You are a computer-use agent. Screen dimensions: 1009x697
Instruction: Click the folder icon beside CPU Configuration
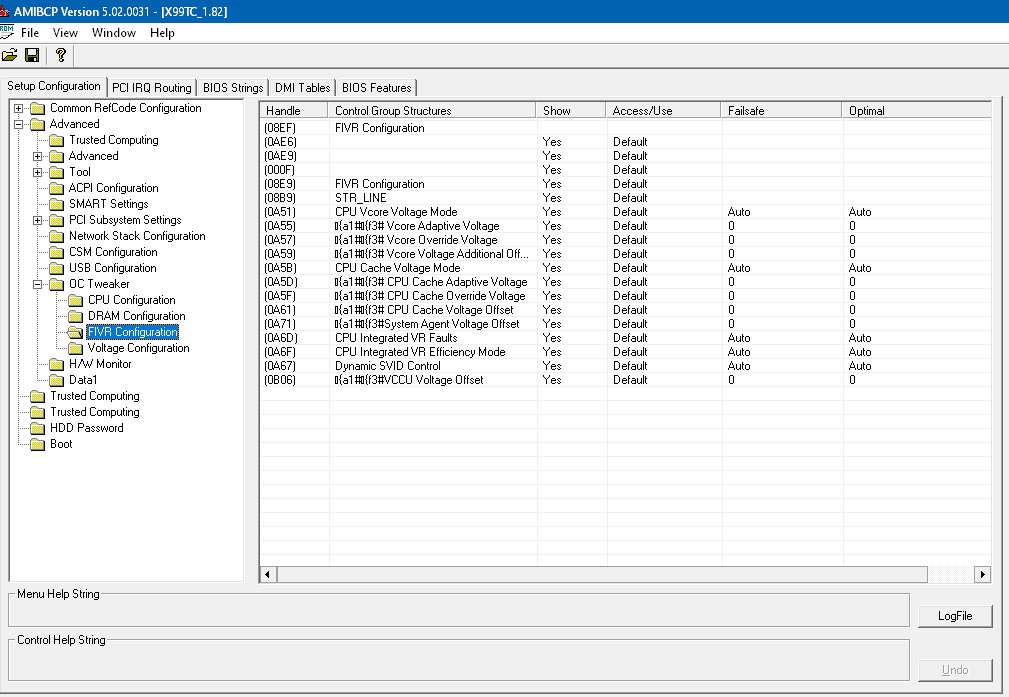pos(76,301)
